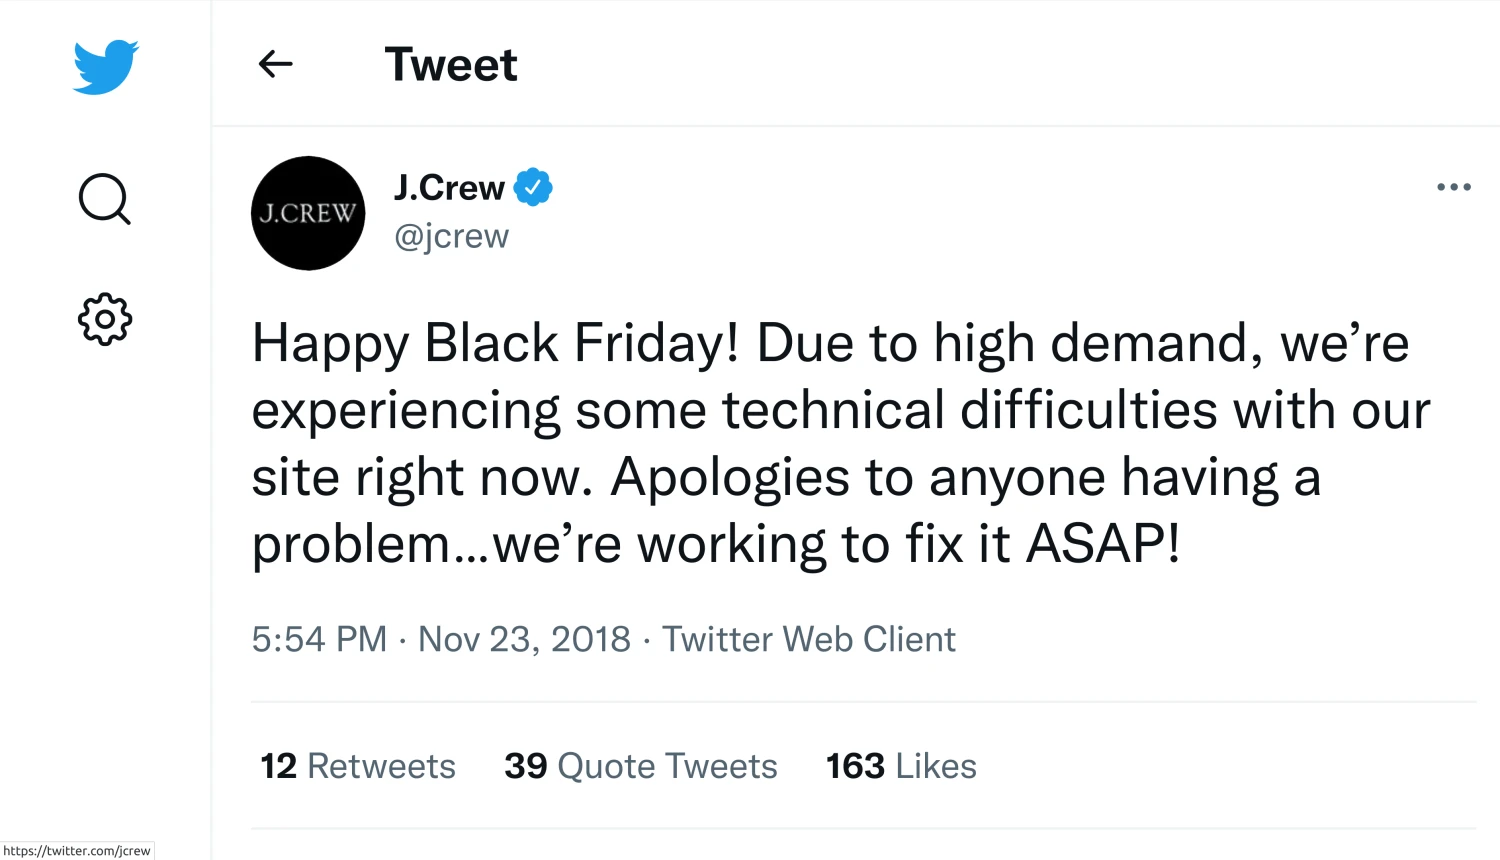Open the search icon in sidebar

104,199
